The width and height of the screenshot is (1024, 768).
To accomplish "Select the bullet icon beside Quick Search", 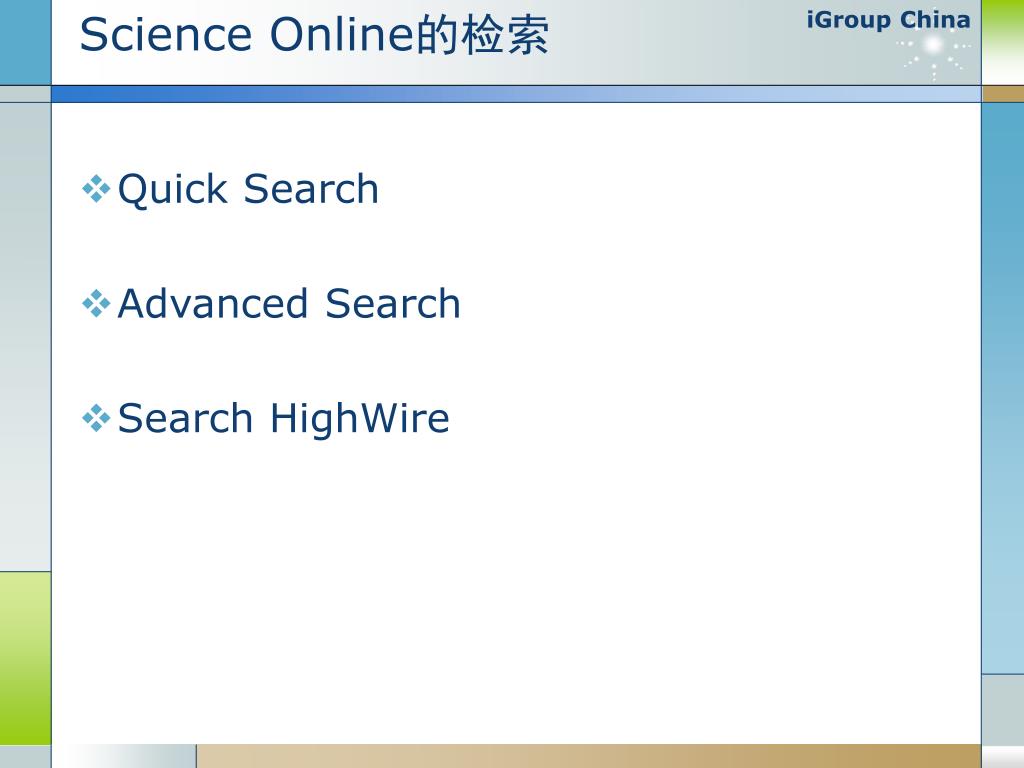I will click(x=96, y=189).
